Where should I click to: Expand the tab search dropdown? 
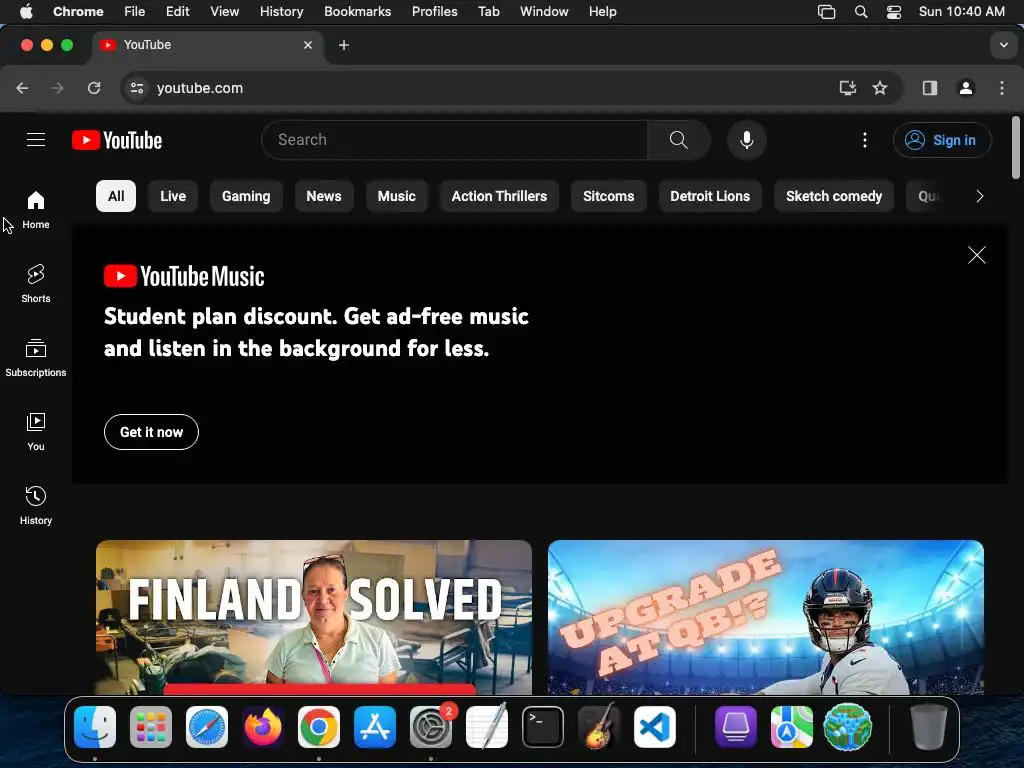pos(1004,45)
